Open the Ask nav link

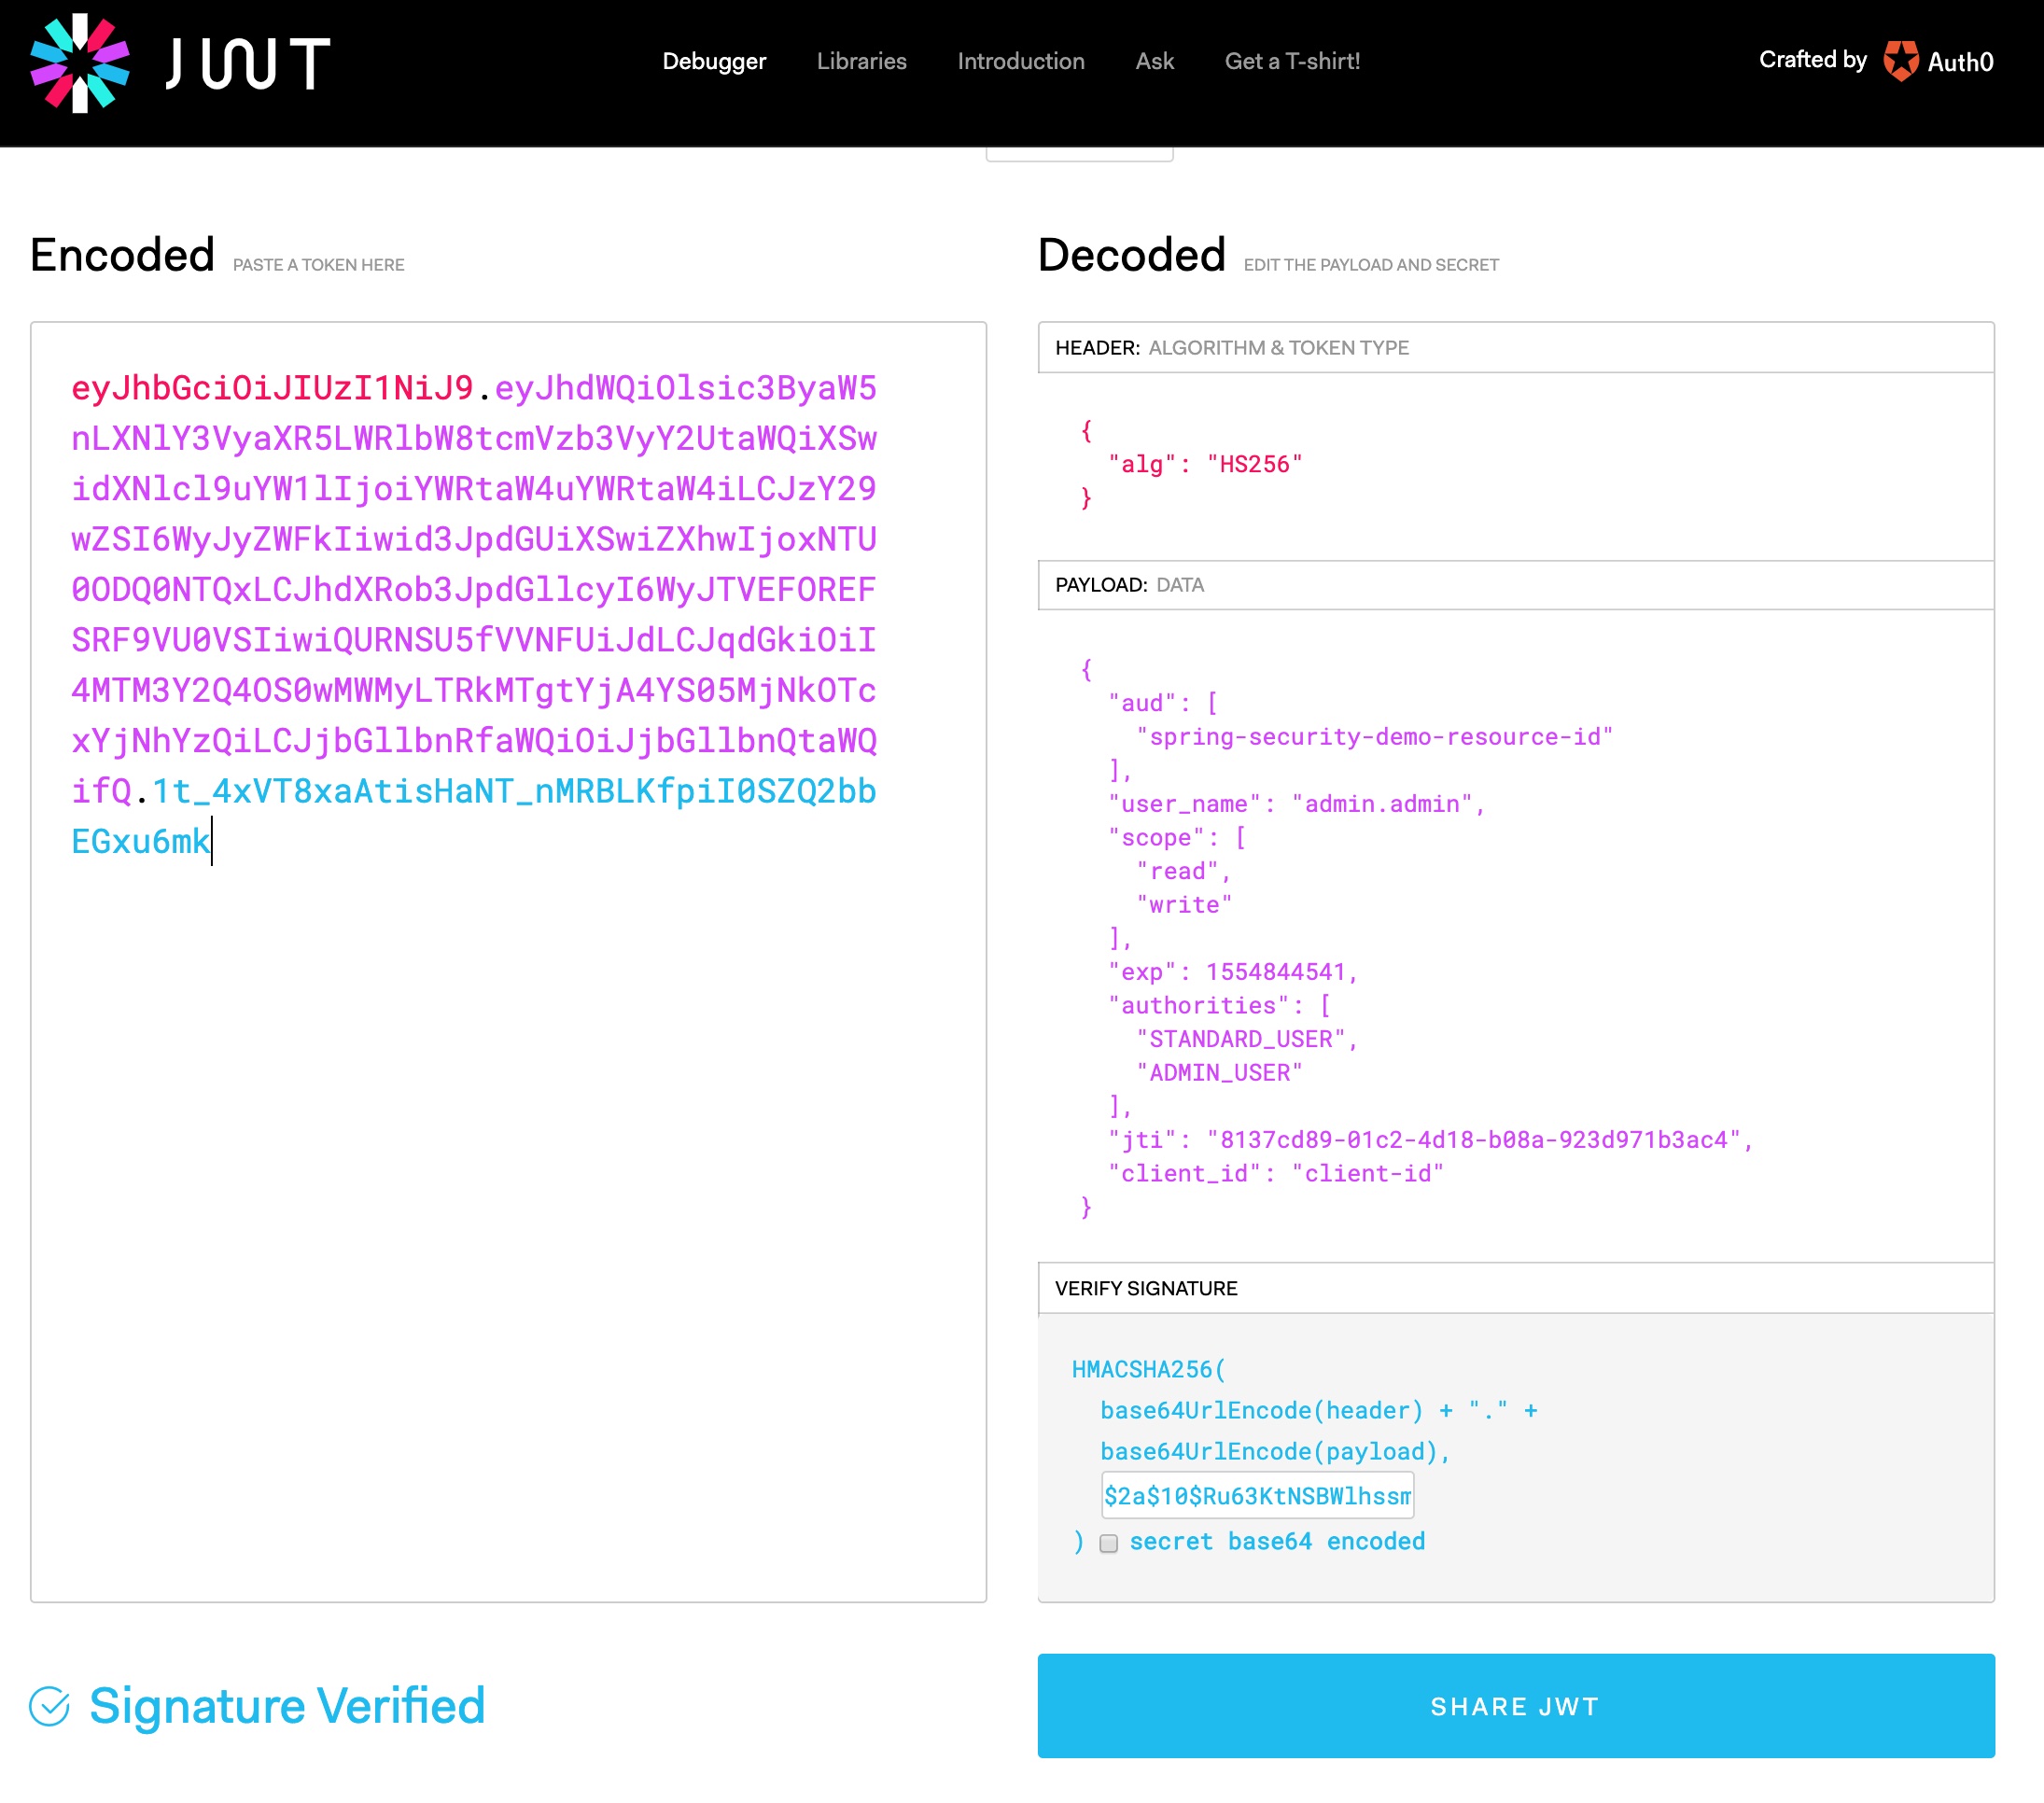1154,61
